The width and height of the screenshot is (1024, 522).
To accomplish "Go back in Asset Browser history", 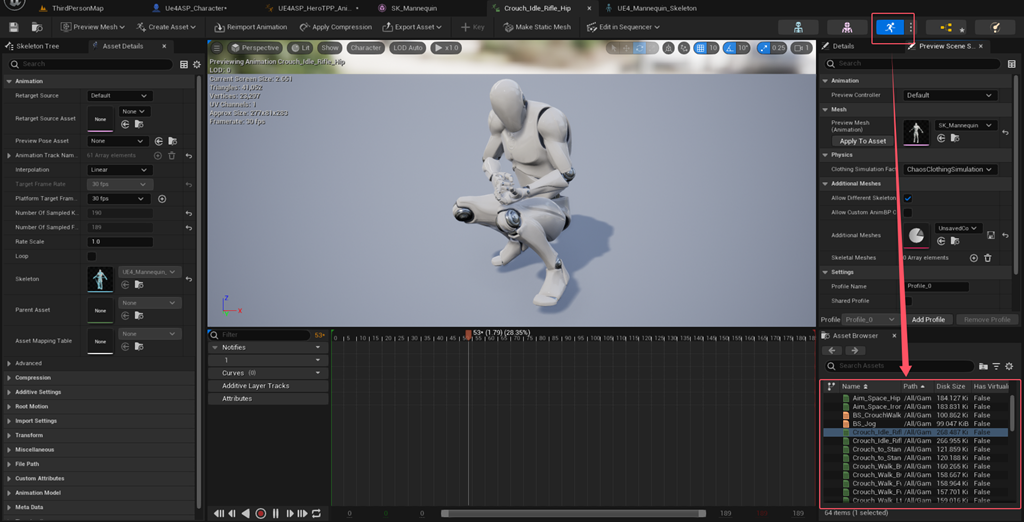I will click(833, 350).
